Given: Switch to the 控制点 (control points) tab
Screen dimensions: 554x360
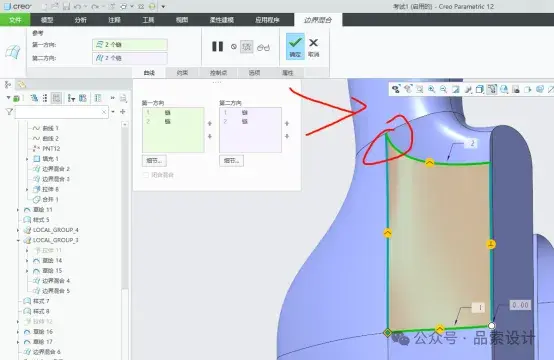Looking at the screenshot, I should click(x=218, y=73).
